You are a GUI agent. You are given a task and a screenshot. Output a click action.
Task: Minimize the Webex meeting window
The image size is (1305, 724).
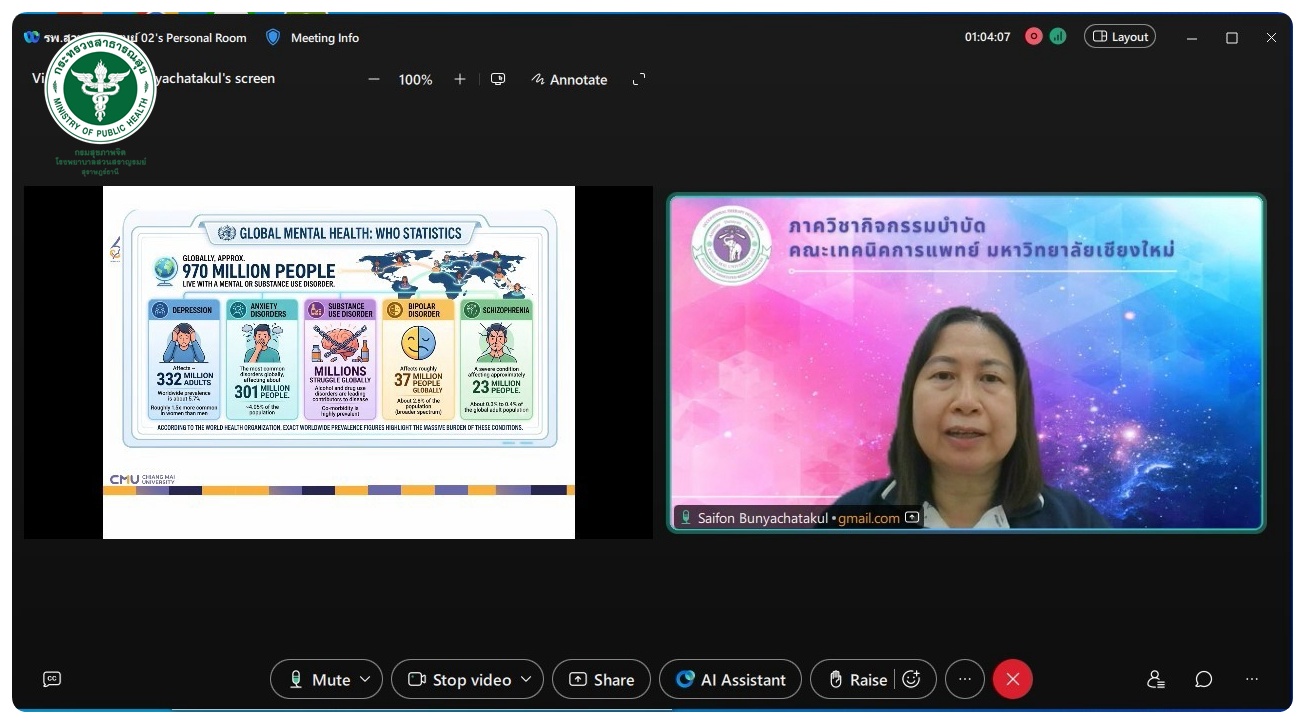tap(1192, 38)
